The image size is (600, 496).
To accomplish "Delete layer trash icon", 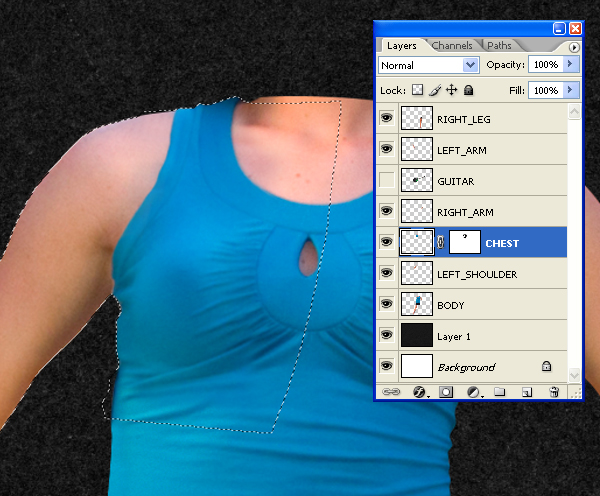I will pyautogui.click(x=554, y=392).
